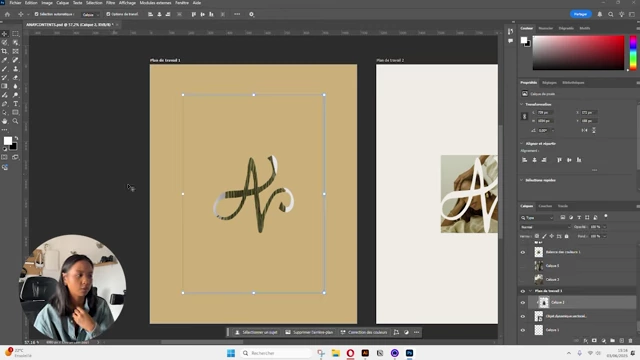Delete the layer using the trash icon
This screenshot has height=360, width=640.
(630, 340)
